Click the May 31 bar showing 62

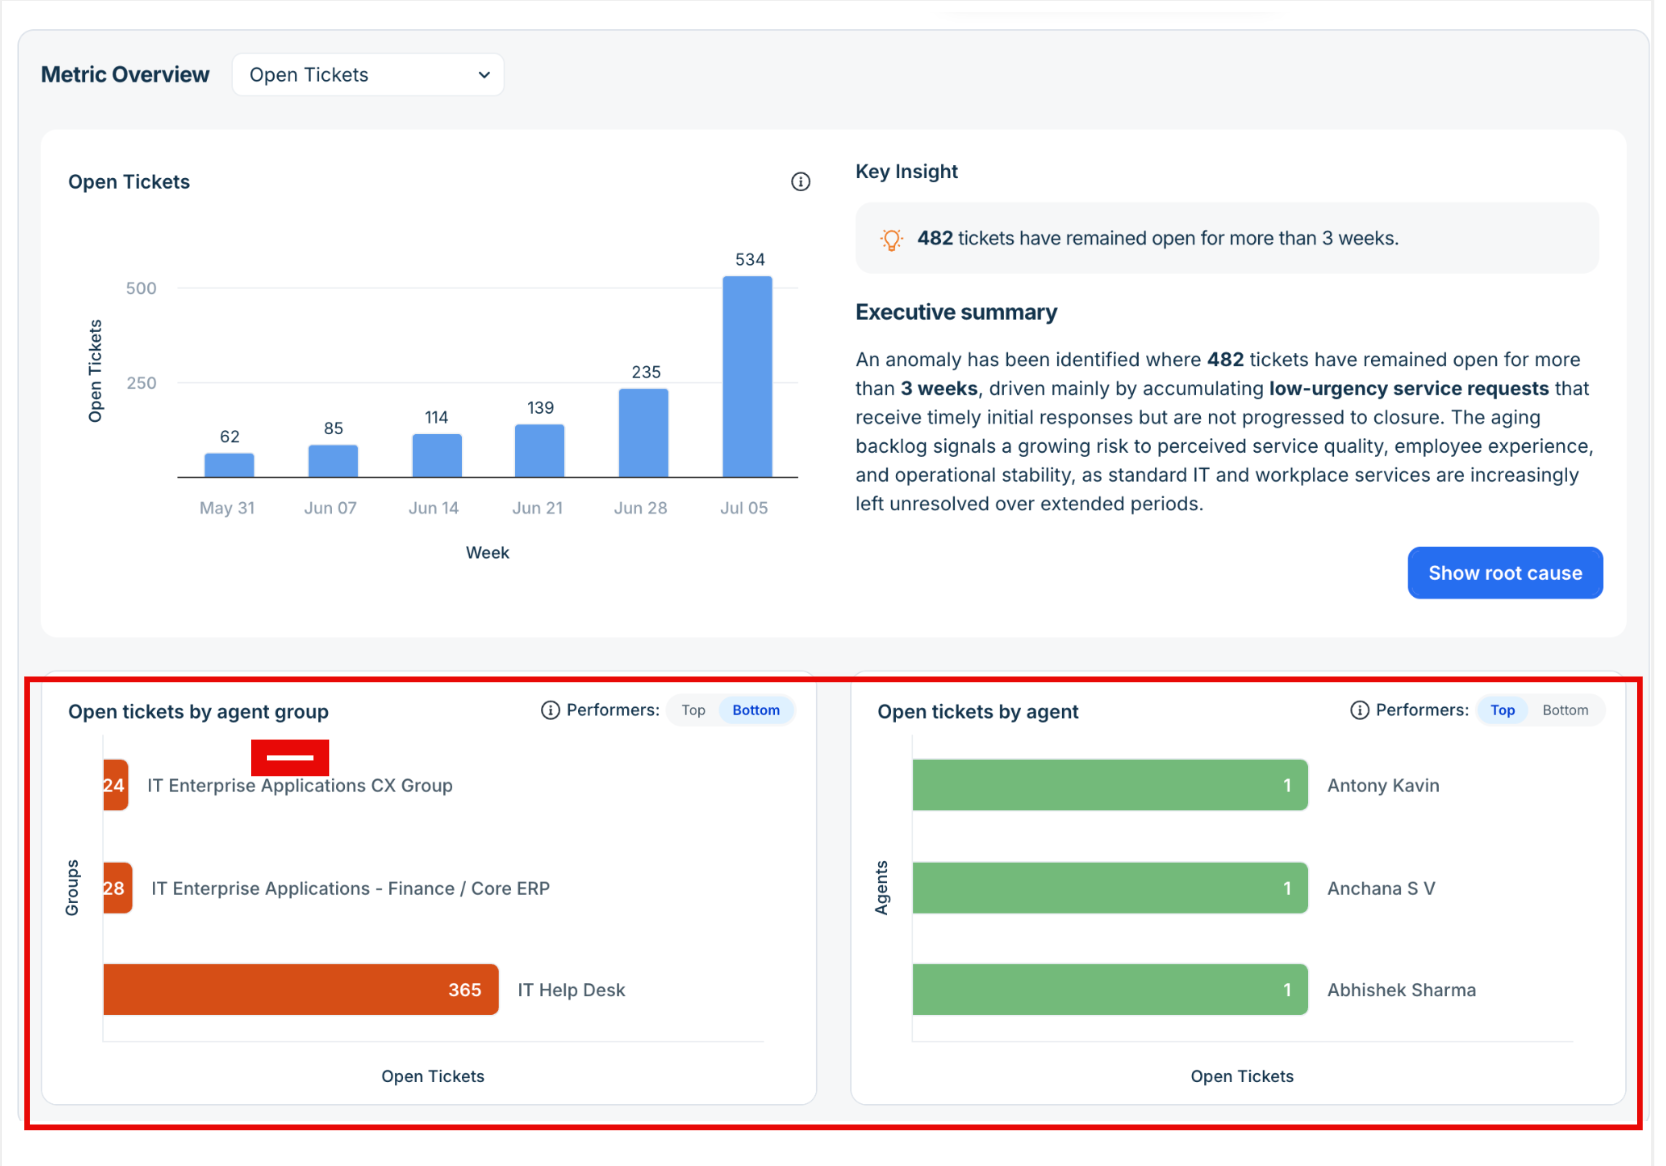pyautogui.click(x=229, y=465)
